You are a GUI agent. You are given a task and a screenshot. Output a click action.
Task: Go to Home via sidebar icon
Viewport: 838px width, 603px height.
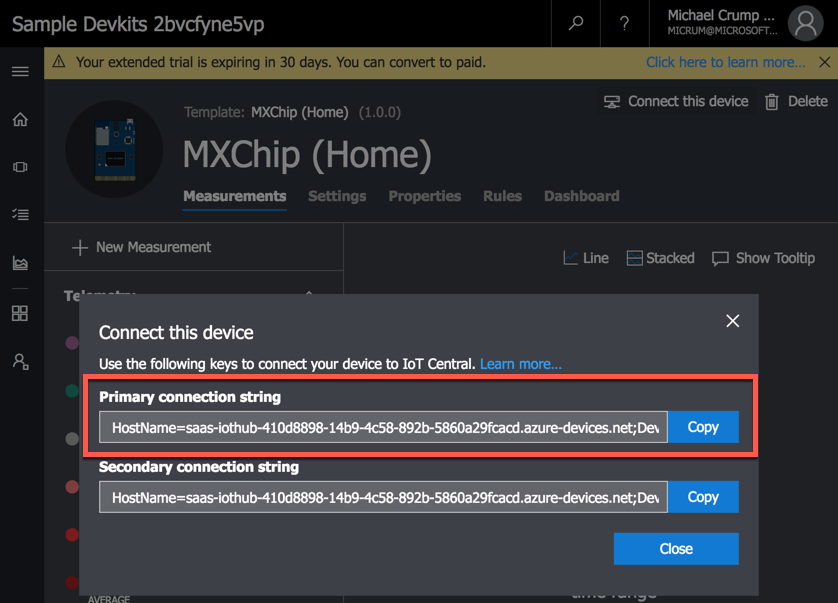tap(20, 119)
